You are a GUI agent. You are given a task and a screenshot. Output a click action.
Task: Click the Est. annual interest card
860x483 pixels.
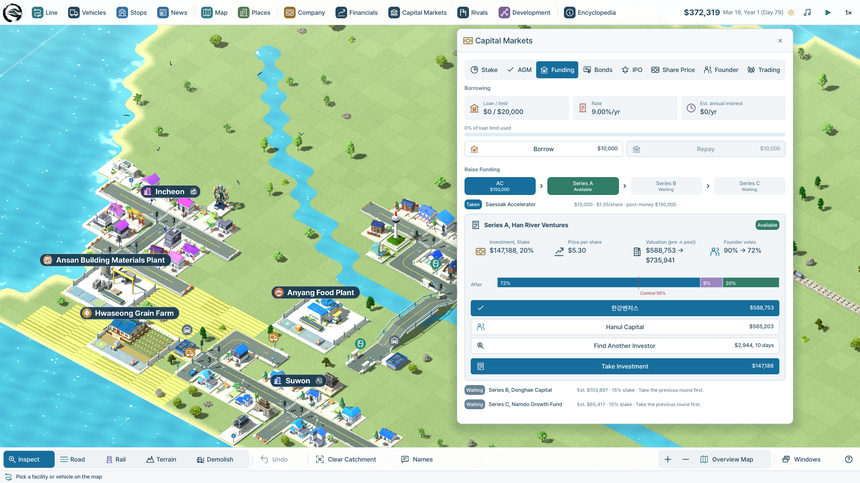[x=733, y=108]
